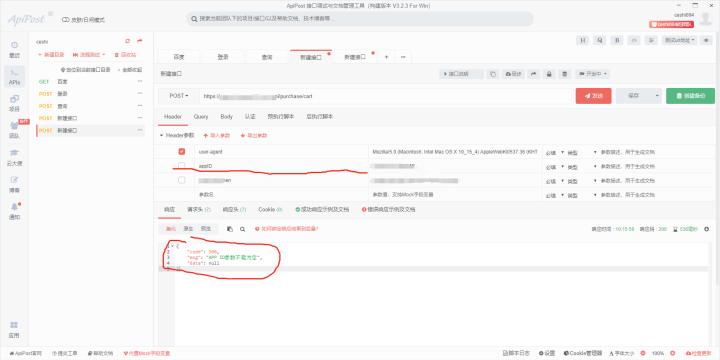Viewport: 720px width, 360px height.
Task: Switch to the Query tab
Action: [201, 117]
